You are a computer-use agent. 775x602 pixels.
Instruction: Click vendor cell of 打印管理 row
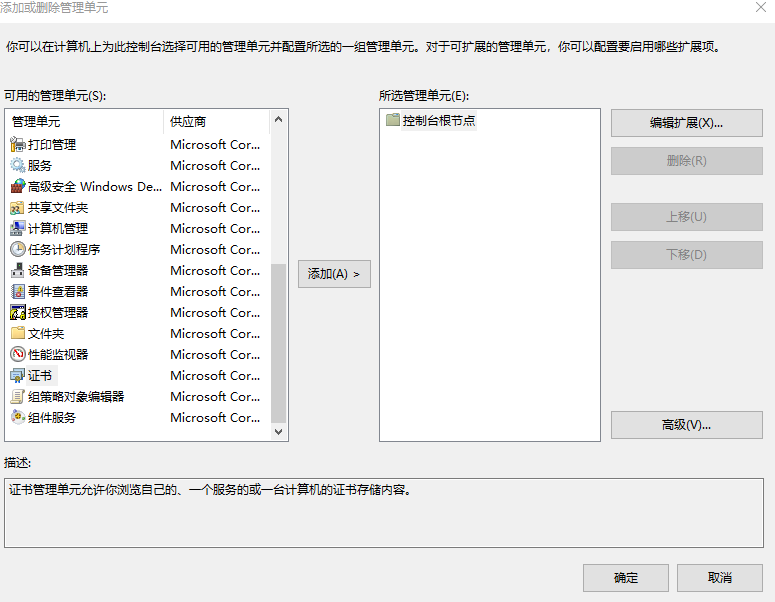pos(215,144)
